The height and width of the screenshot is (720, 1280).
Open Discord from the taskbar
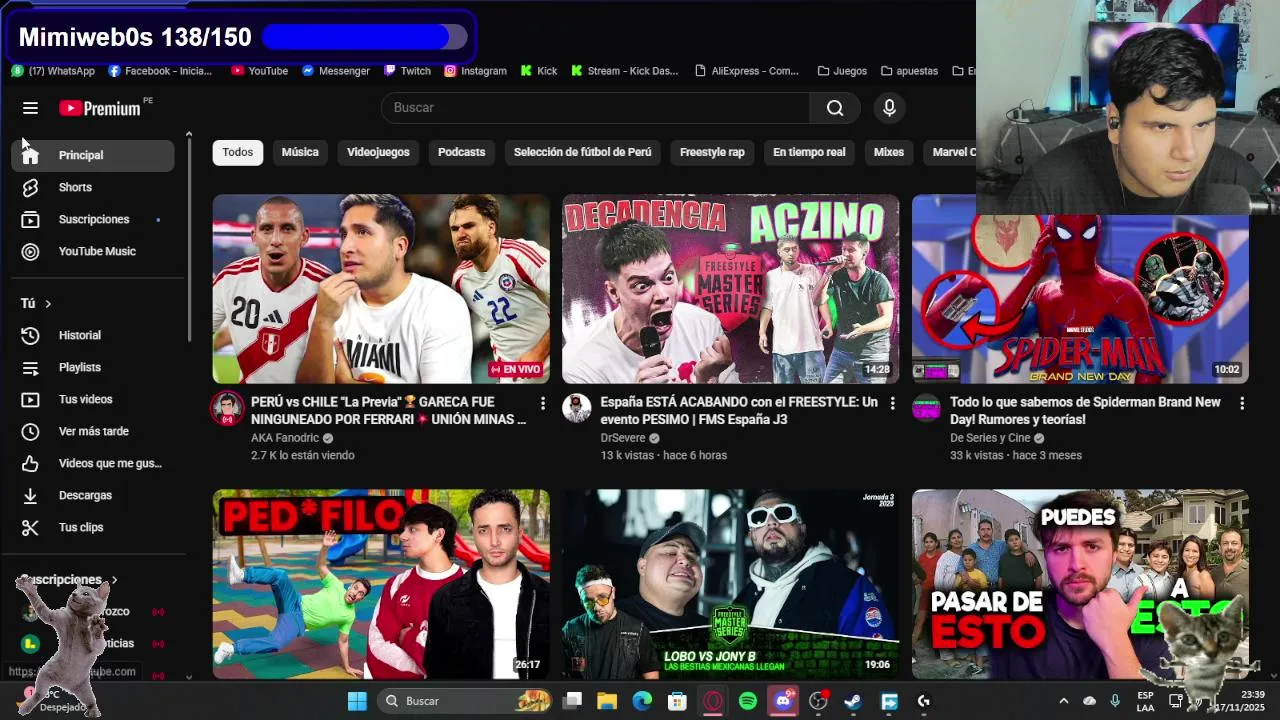coord(782,701)
